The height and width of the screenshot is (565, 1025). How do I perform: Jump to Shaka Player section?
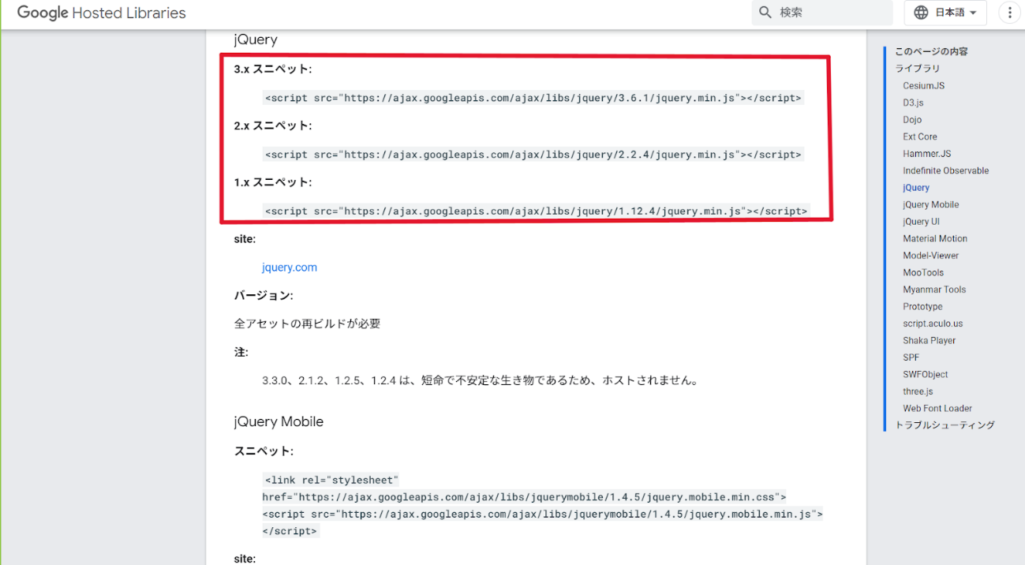929,341
